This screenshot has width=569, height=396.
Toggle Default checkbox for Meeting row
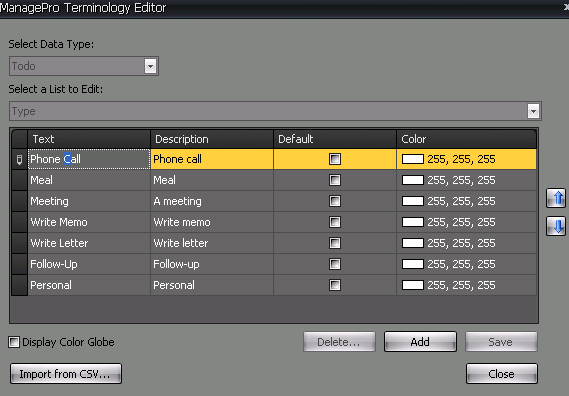[x=335, y=201]
